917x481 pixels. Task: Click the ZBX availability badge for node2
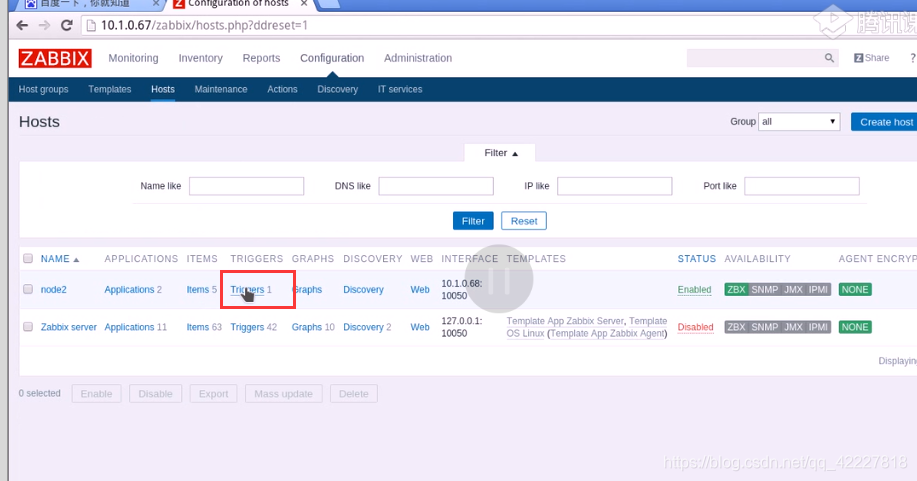[736, 290]
